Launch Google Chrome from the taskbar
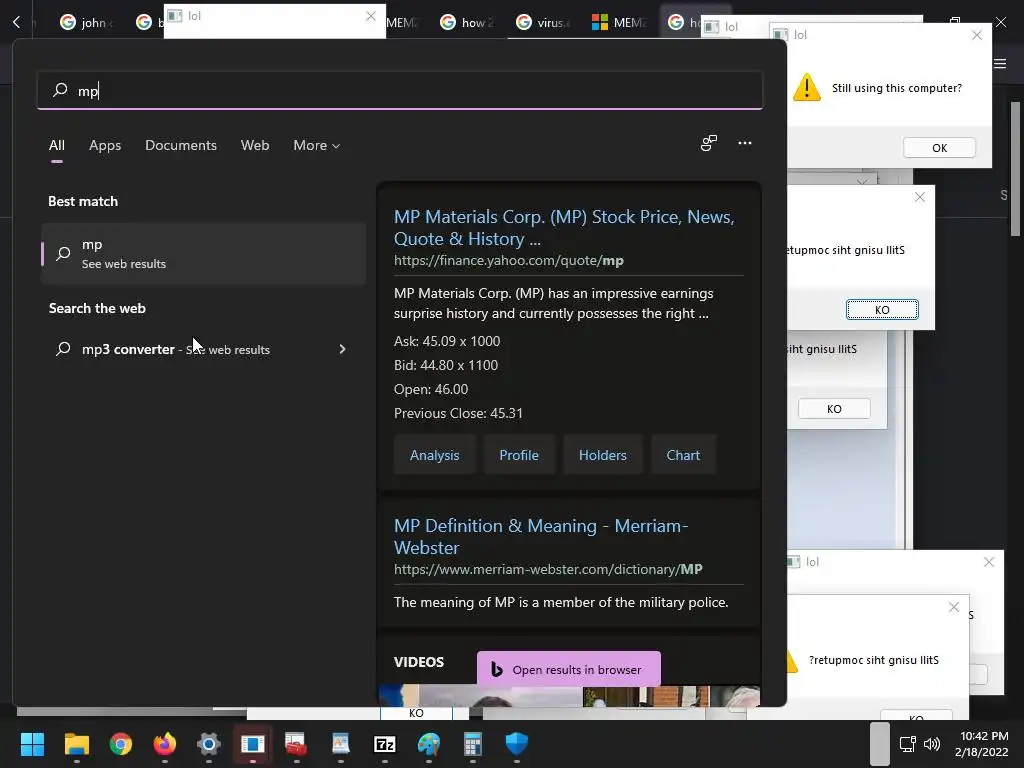Image resolution: width=1024 pixels, height=768 pixels. pos(121,743)
